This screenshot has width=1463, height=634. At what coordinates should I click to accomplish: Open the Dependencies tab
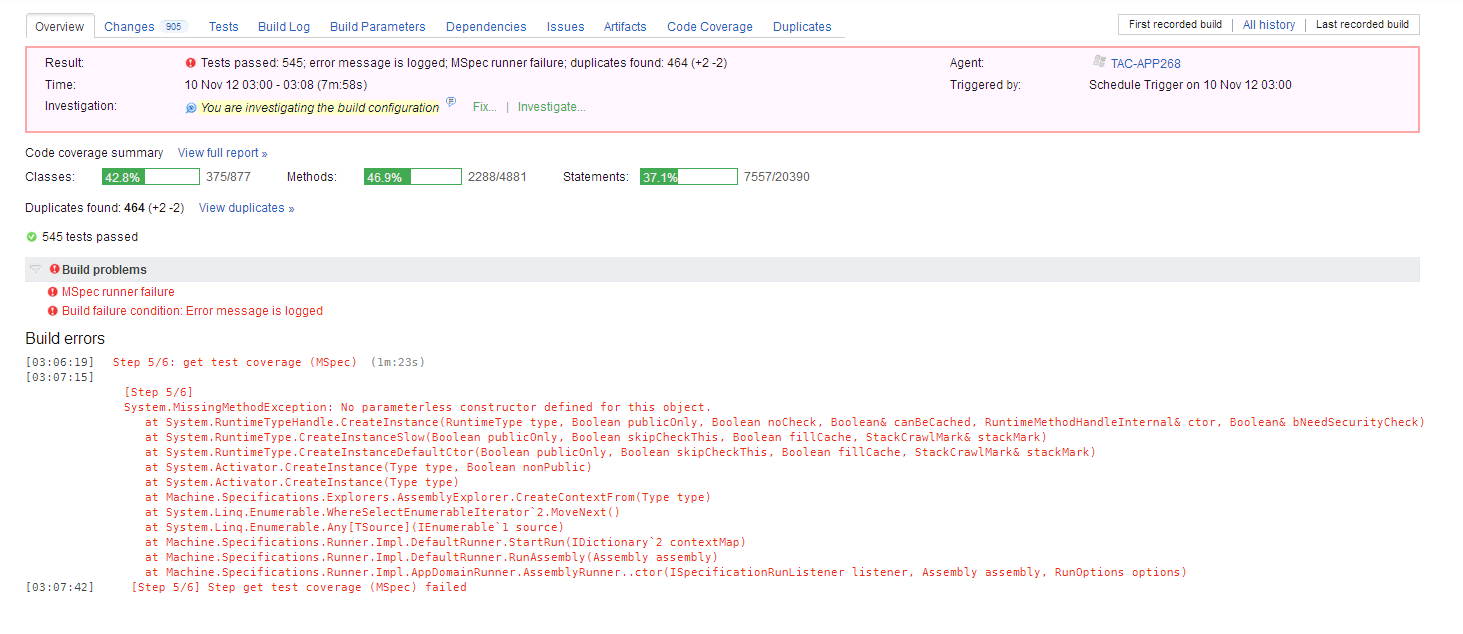[486, 27]
